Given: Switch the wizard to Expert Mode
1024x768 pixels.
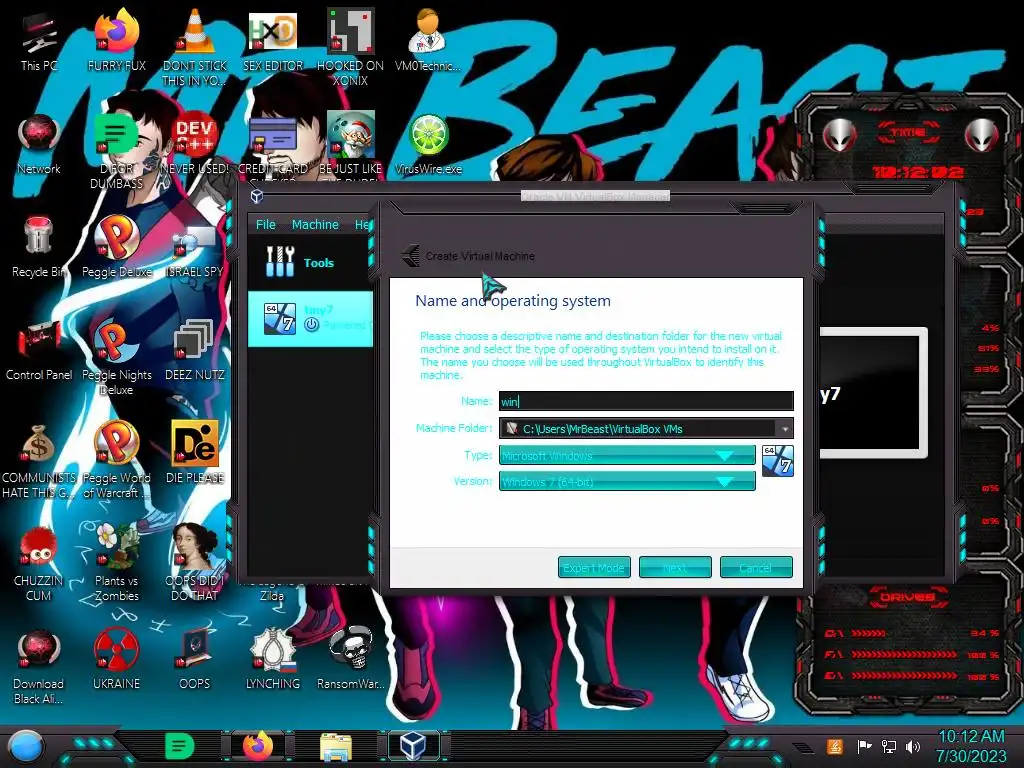Looking at the screenshot, I should point(594,568).
